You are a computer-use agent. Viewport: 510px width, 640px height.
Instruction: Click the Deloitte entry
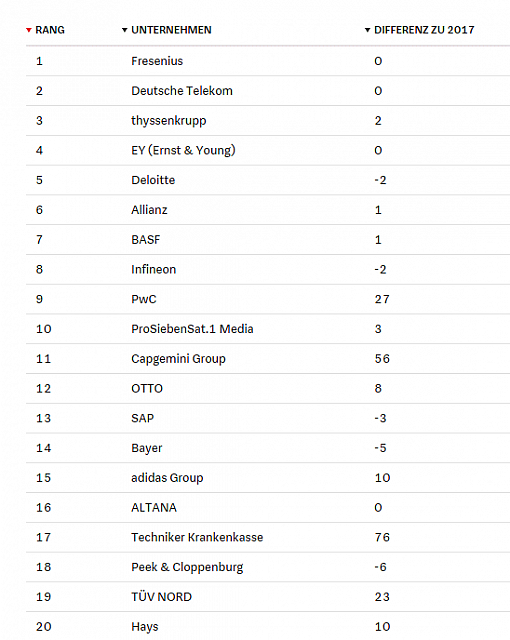coord(153,180)
